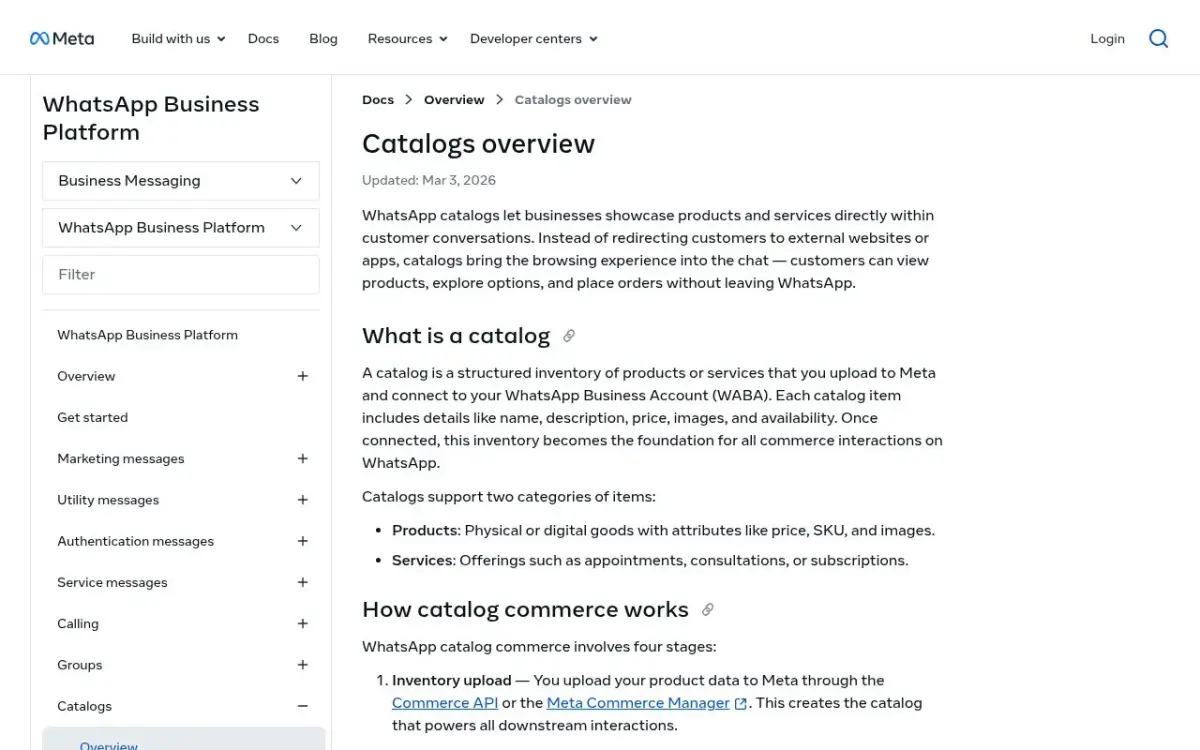Open the Commerce API link
This screenshot has width=1200, height=750.
pyautogui.click(x=445, y=703)
